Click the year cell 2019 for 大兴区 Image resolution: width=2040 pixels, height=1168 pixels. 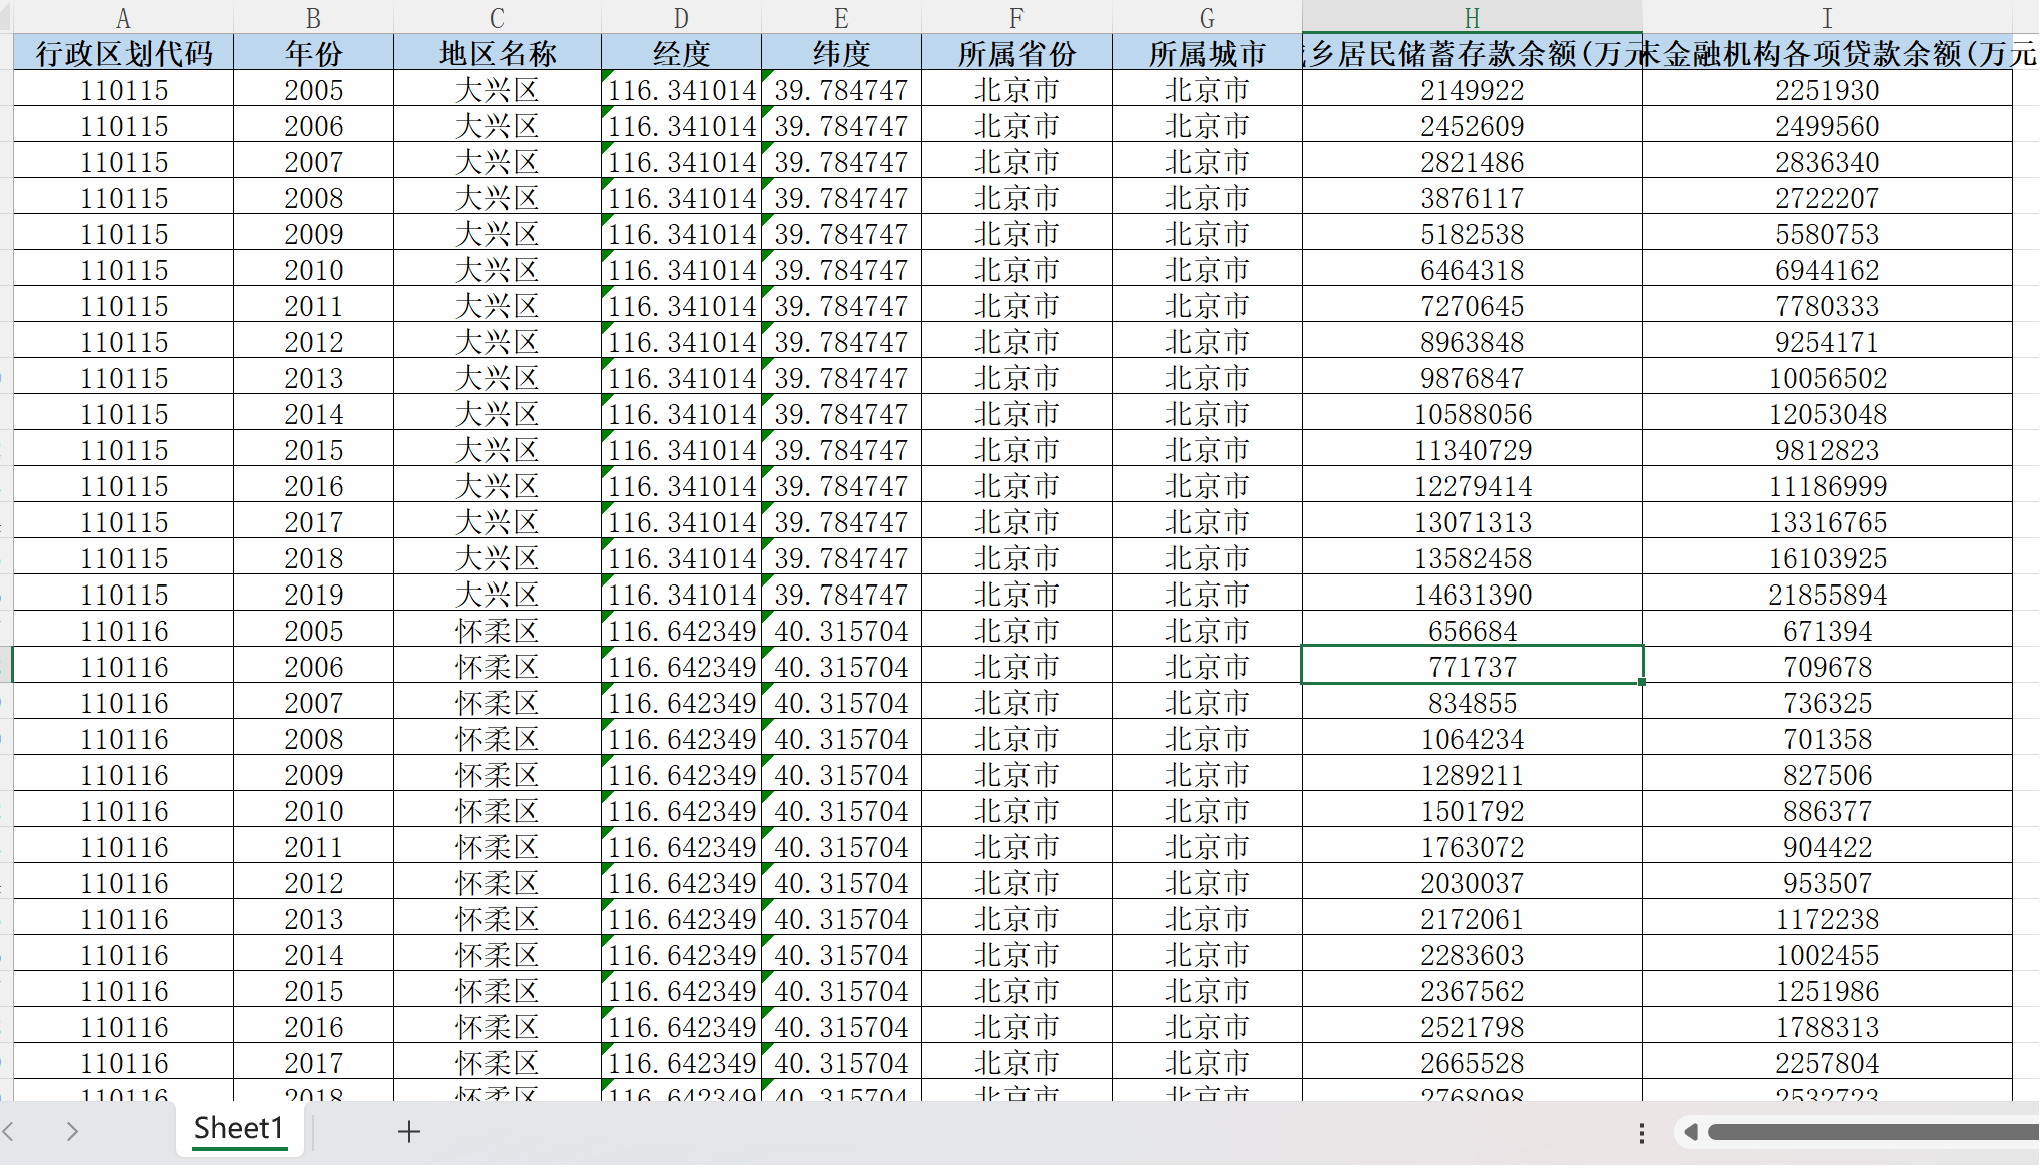point(313,595)
